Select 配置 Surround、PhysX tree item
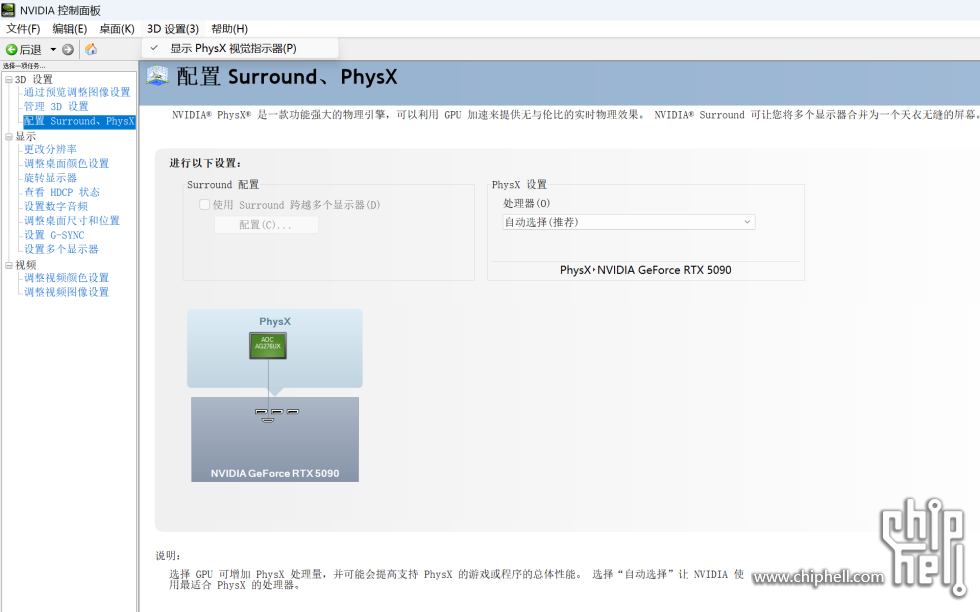Image resolution: width=980 pixels, height=612 pixels. tap(79, 121)
